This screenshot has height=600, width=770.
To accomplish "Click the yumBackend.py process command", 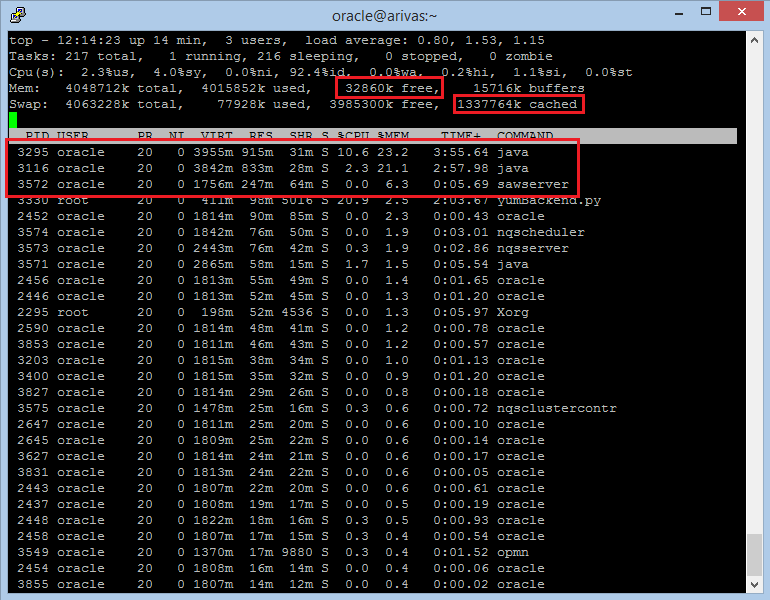I will coord(549,200).
